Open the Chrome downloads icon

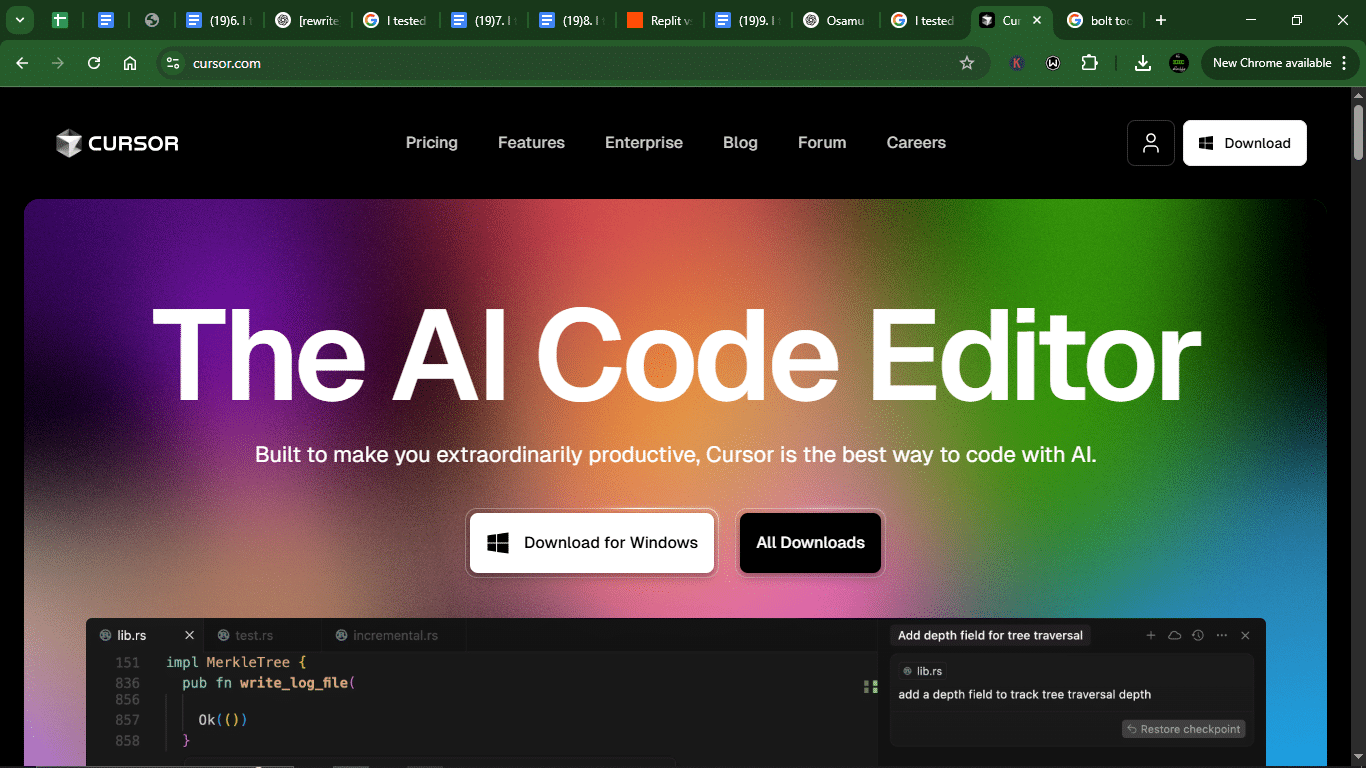tap(1143, 63)
